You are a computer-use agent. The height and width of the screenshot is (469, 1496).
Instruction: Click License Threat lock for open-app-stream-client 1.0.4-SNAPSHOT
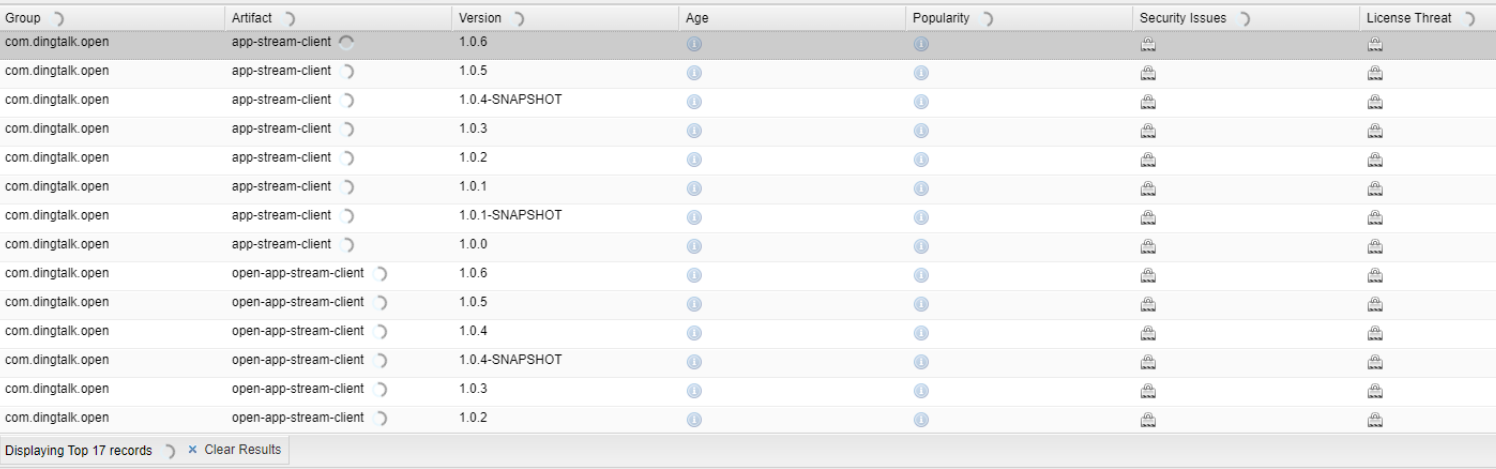[1375, 363]
